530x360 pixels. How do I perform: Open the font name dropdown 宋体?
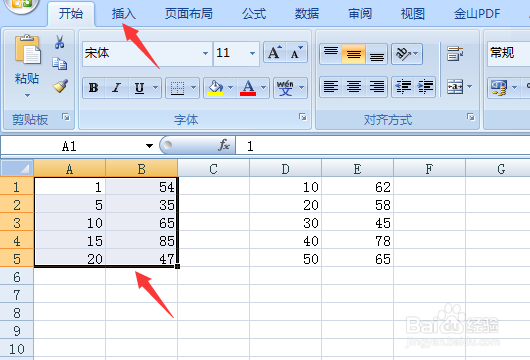pos(205,53)
